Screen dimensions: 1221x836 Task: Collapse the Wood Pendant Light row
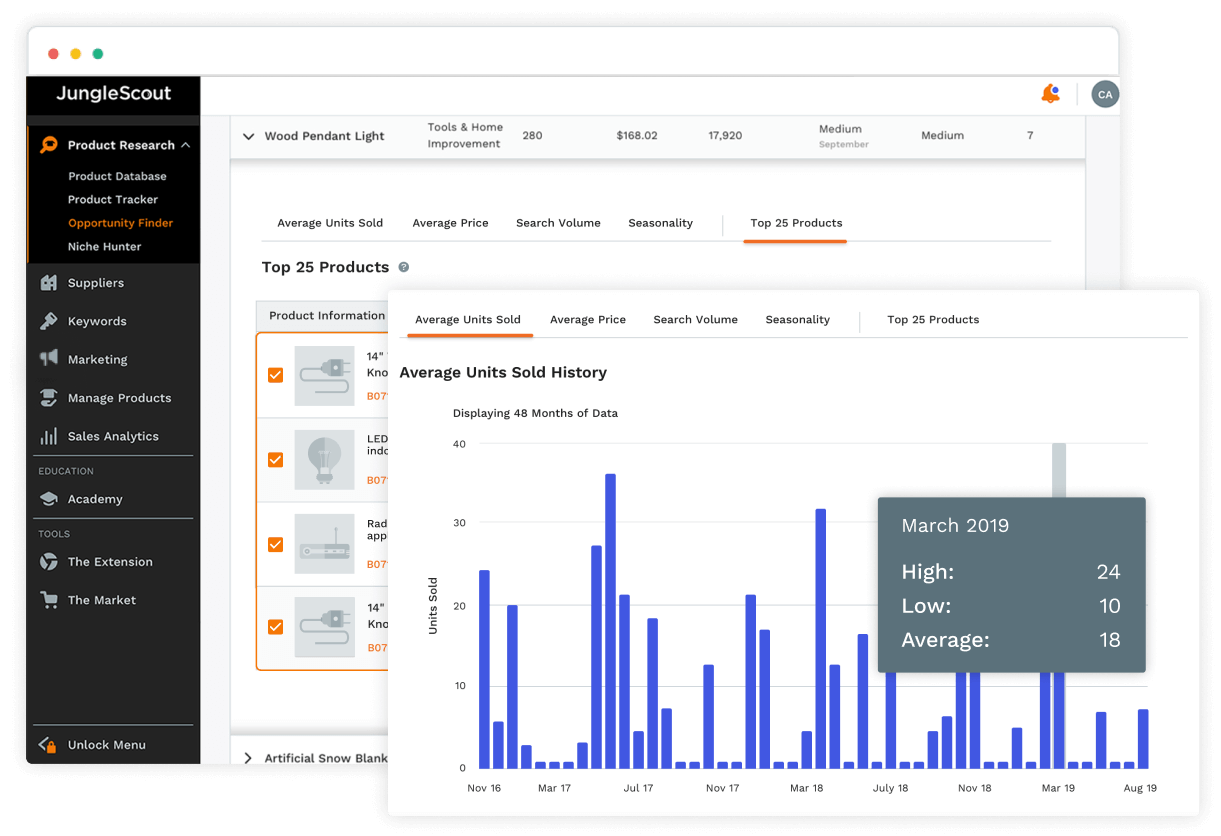coord(248,137)
